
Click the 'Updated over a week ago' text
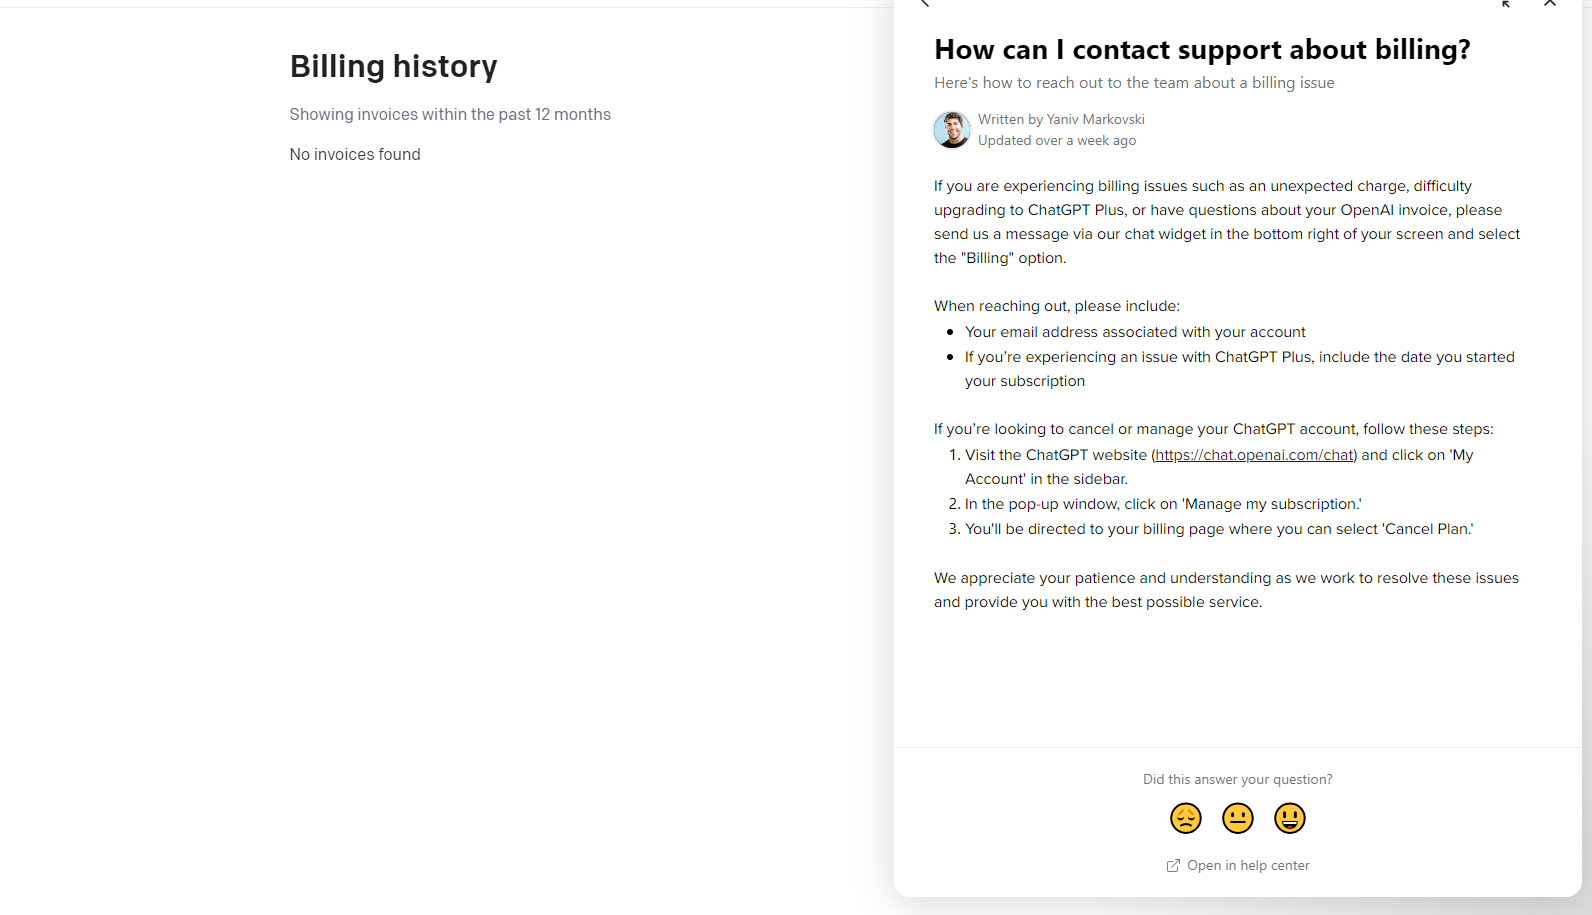[1057, 141]
